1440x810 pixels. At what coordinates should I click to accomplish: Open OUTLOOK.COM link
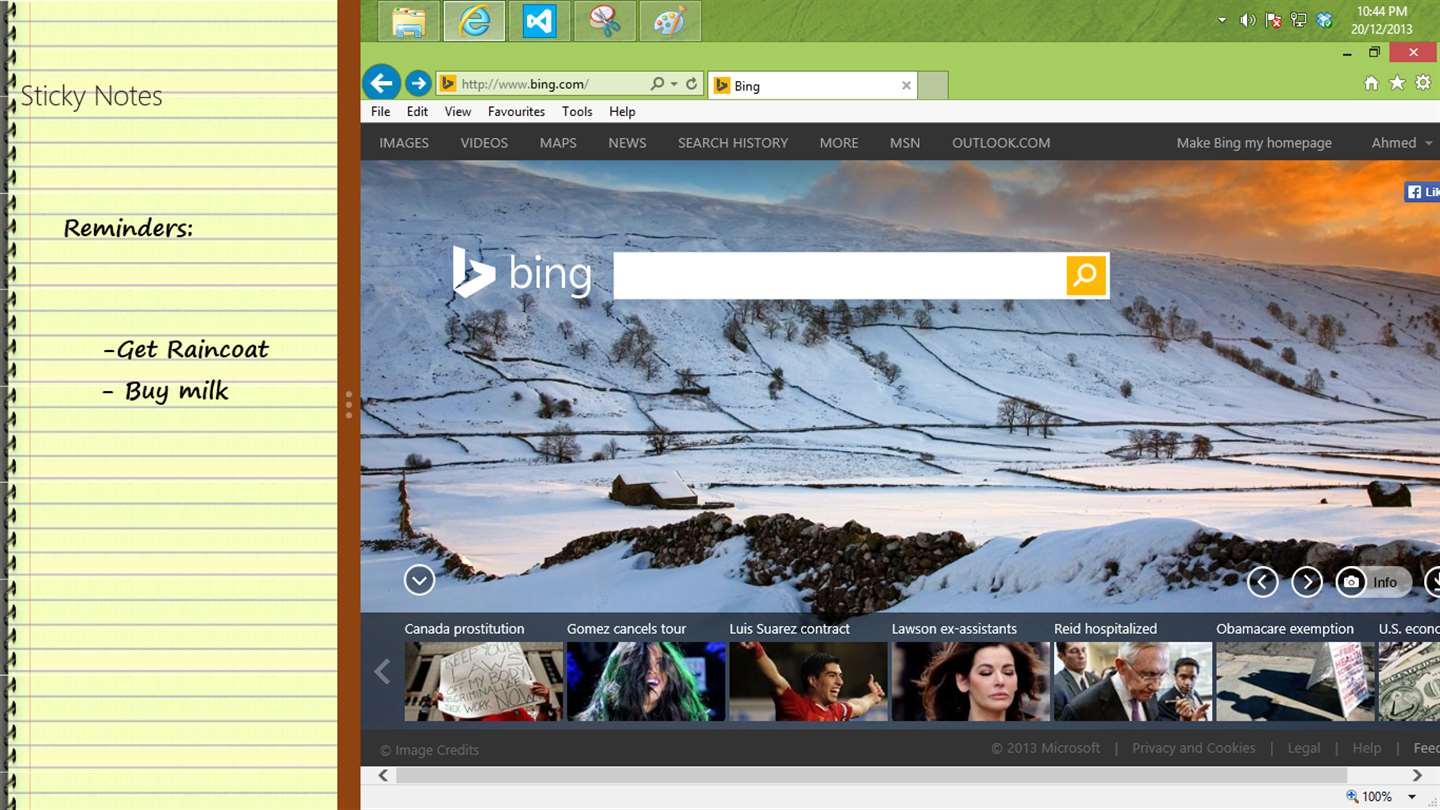coord(1001,143)
